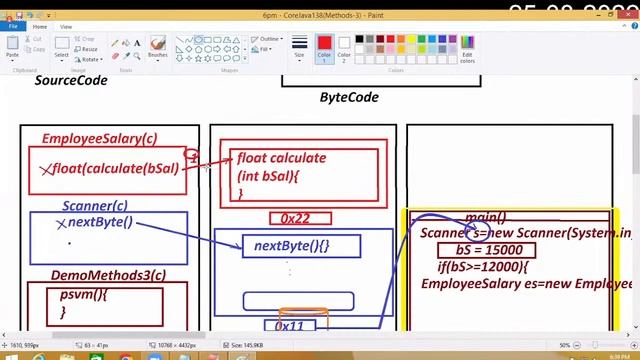This screenshot has height=360, width=640.
Task: Select the Magnifier tool
Action: (137, 56)
